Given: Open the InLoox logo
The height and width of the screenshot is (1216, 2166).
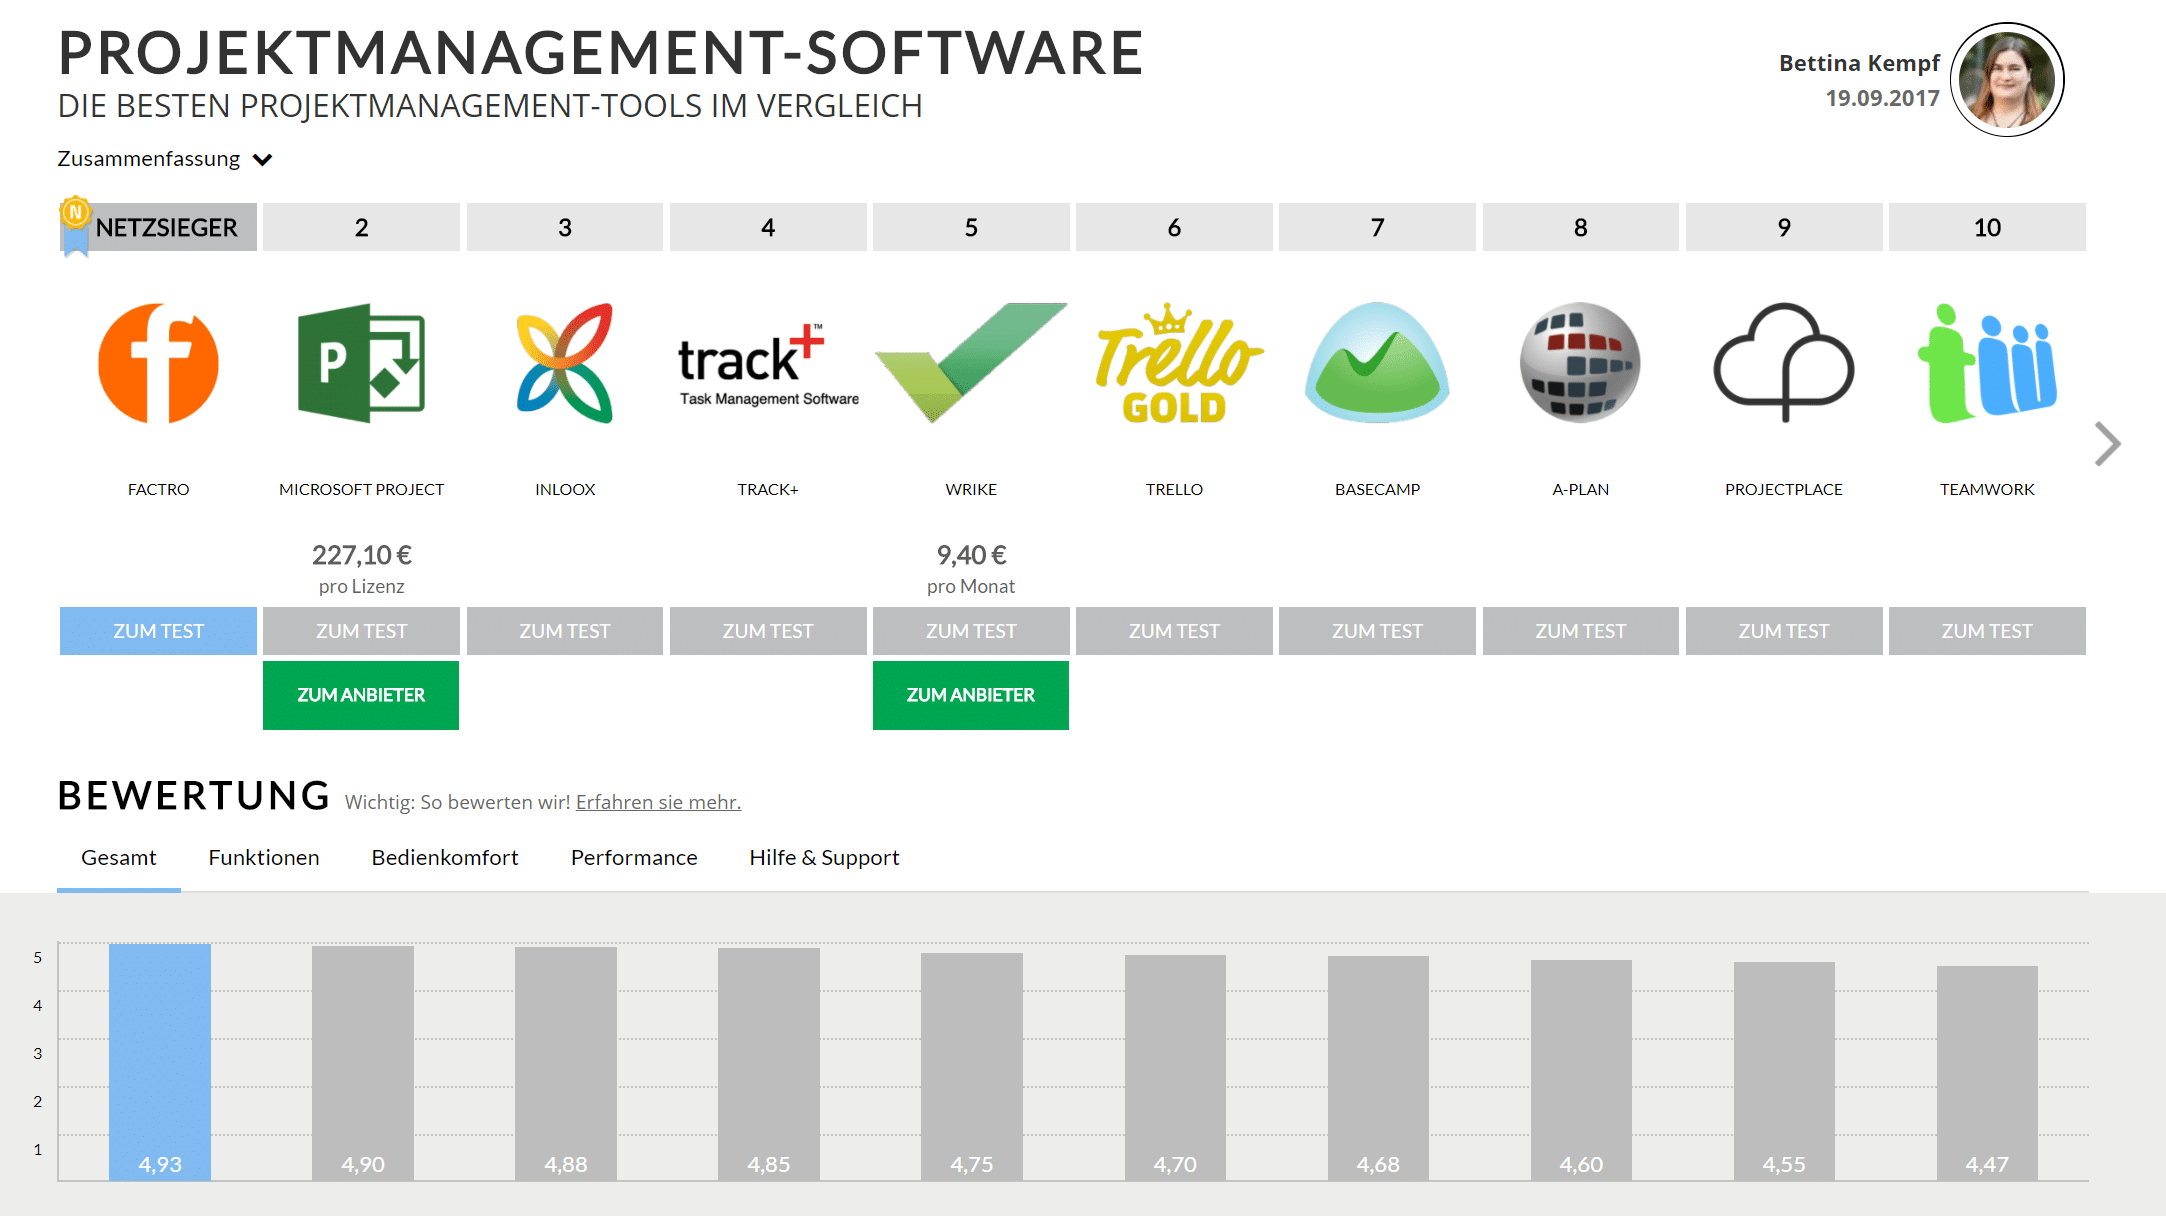Looking at the screenshot, I should point(565,363).
